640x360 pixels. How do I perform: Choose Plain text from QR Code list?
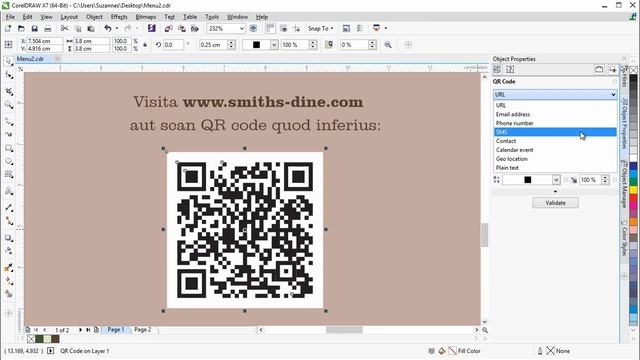tap(555, 168)
